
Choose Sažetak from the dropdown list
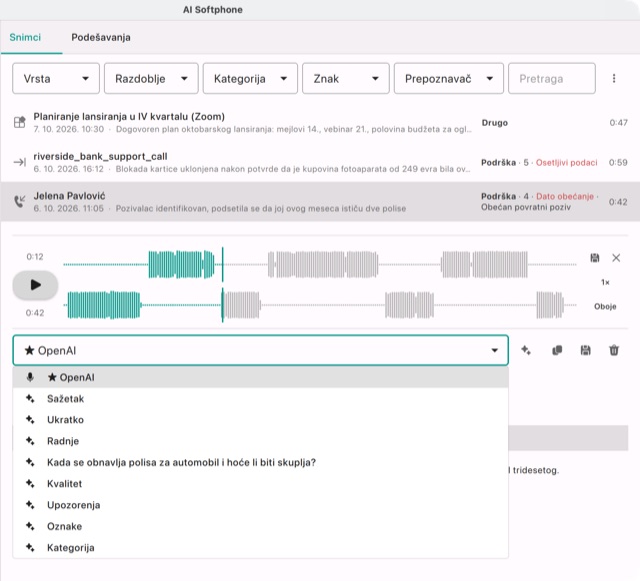coord(260,398)
